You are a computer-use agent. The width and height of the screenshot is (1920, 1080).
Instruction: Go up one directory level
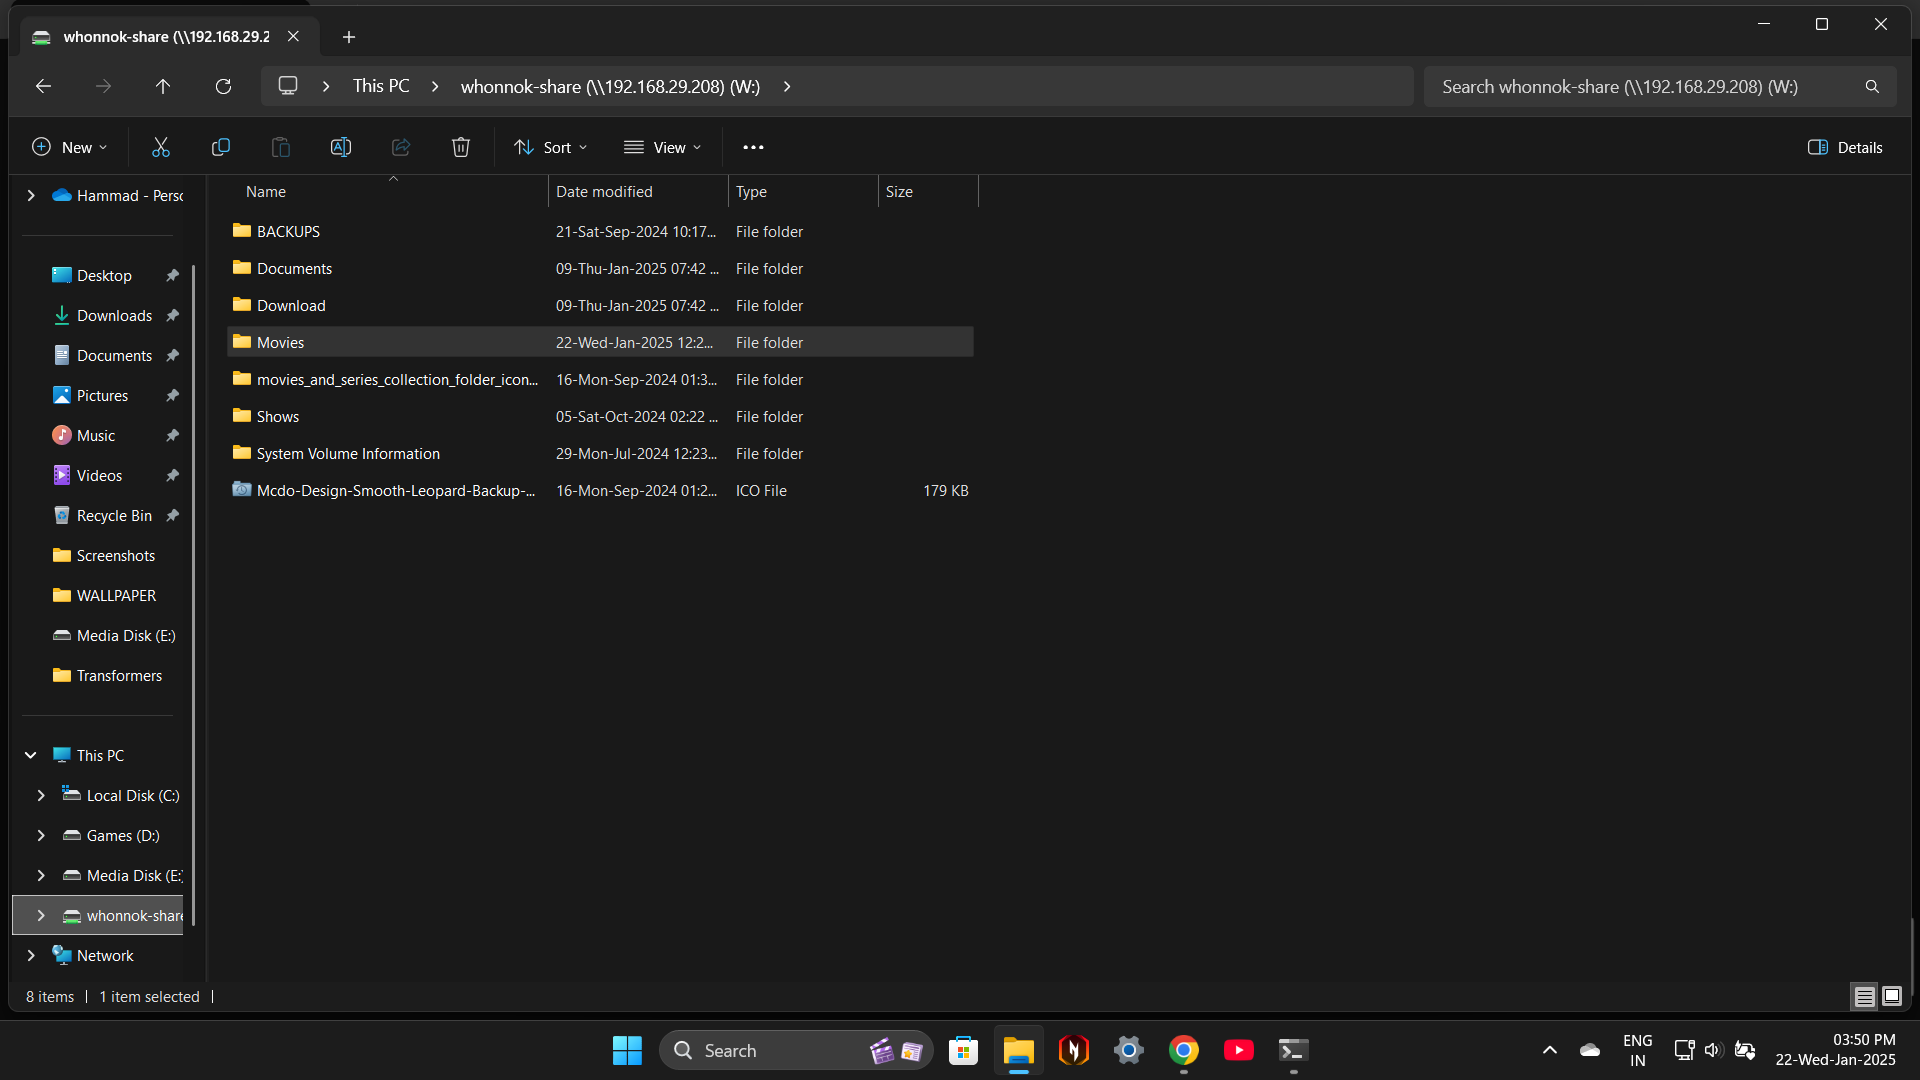point(163,87)
